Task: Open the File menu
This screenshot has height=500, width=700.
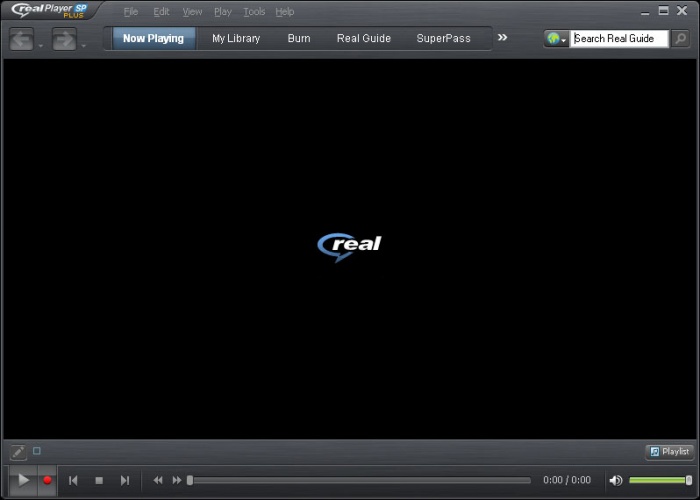Action: coord(131,12)
